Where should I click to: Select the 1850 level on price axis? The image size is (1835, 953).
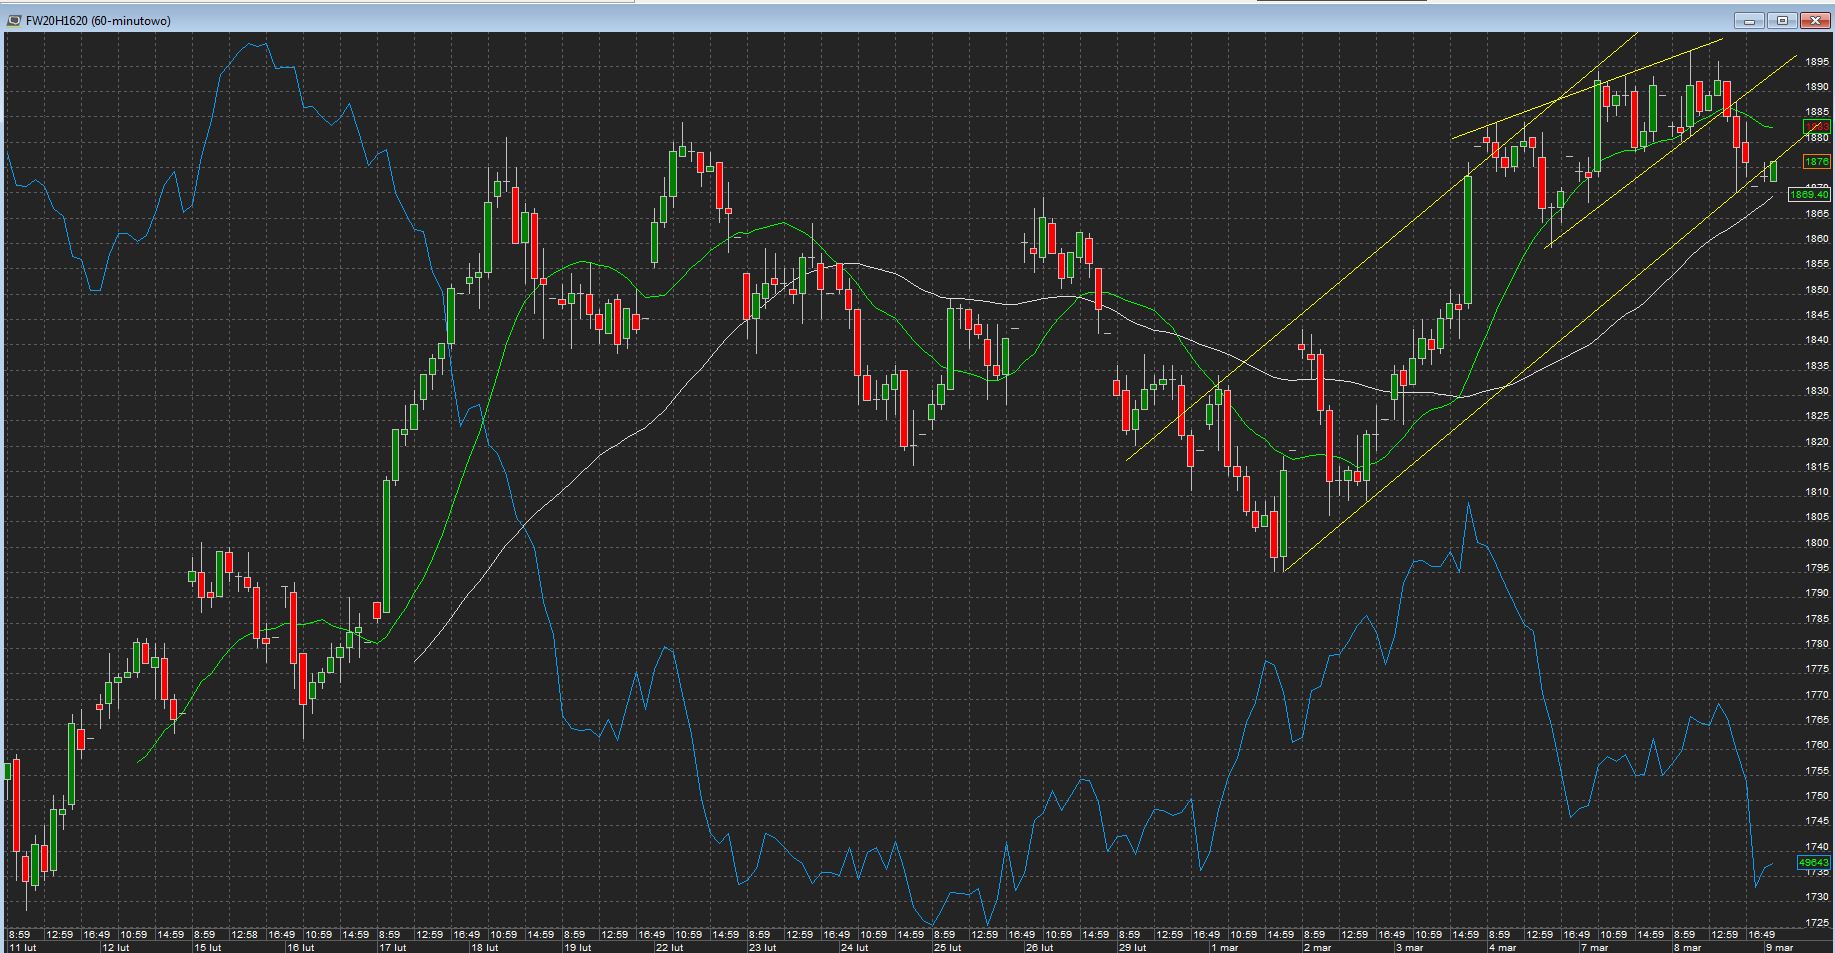coord(1817,290)
